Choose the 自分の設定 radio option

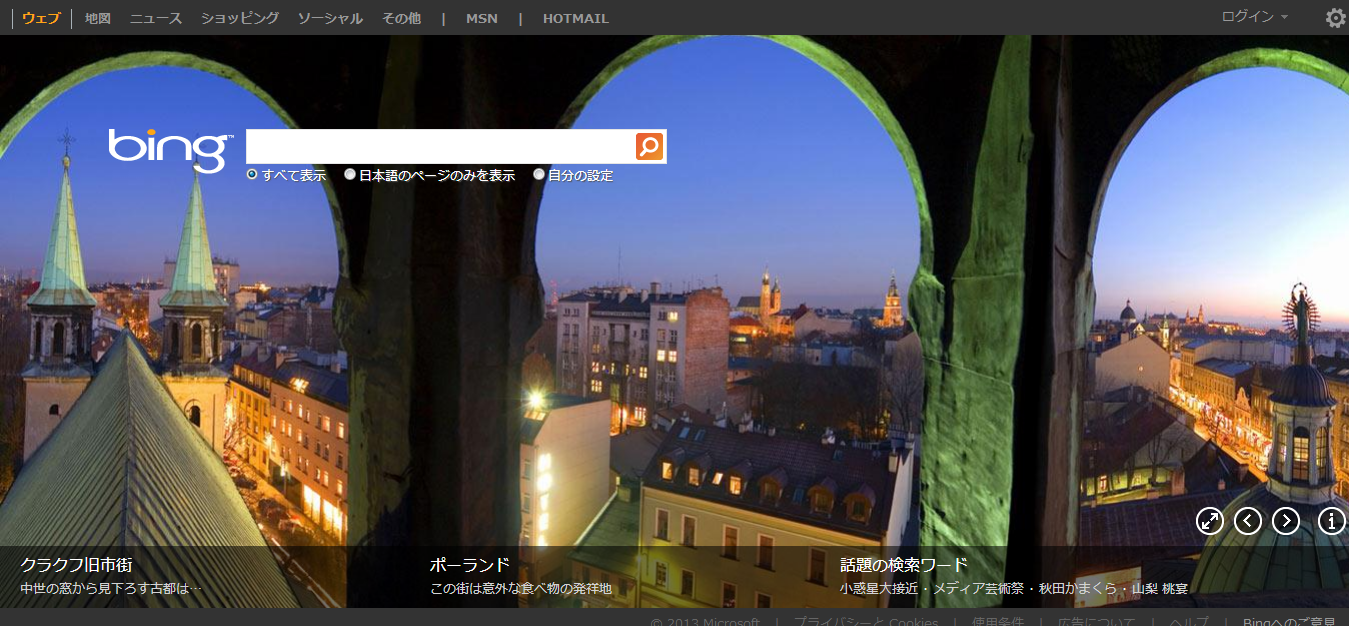click(x=539, y=175)
